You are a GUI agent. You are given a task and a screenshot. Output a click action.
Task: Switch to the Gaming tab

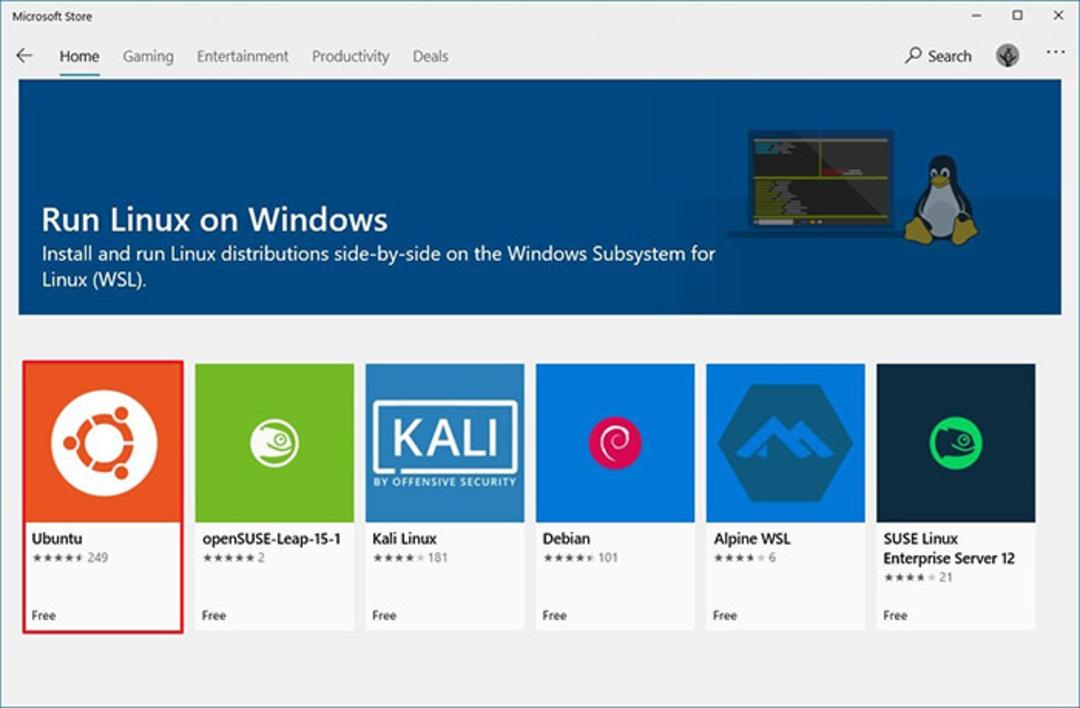click(148, 56)
